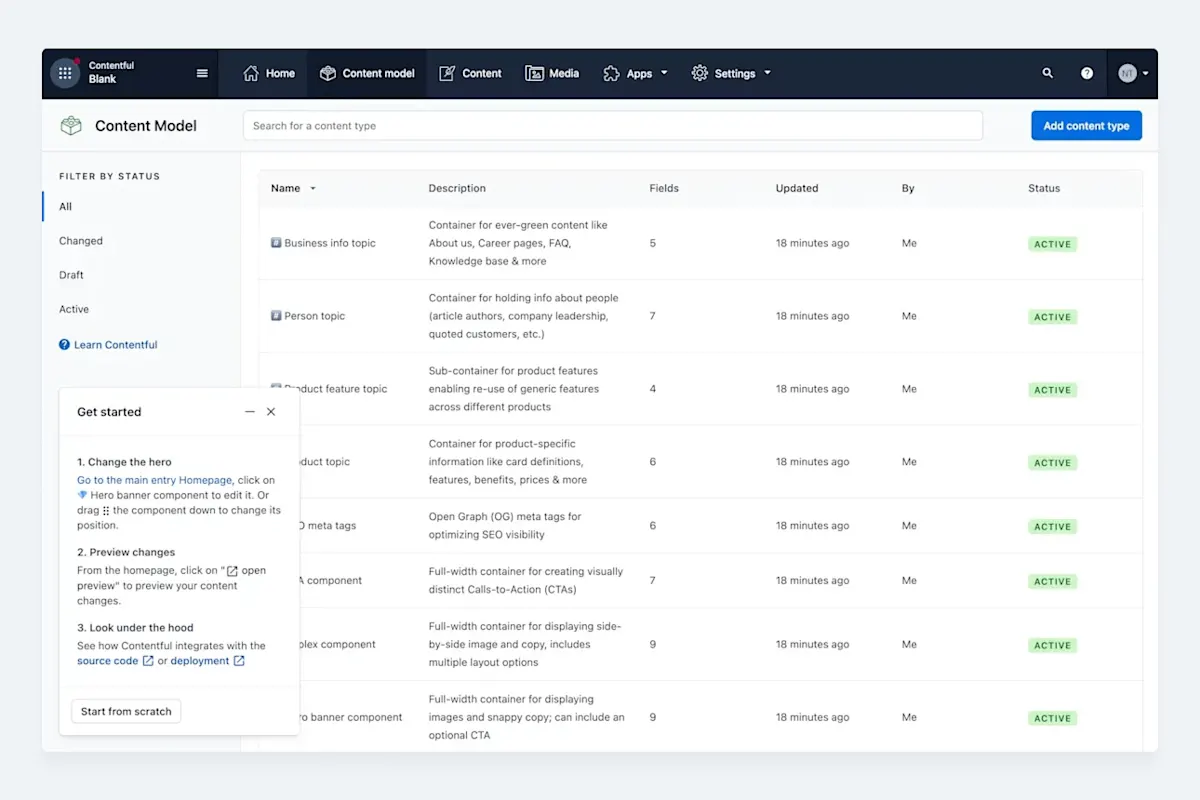Sort by the Name column arrow
1200x800 pixels.
click(x=312, y=188)
